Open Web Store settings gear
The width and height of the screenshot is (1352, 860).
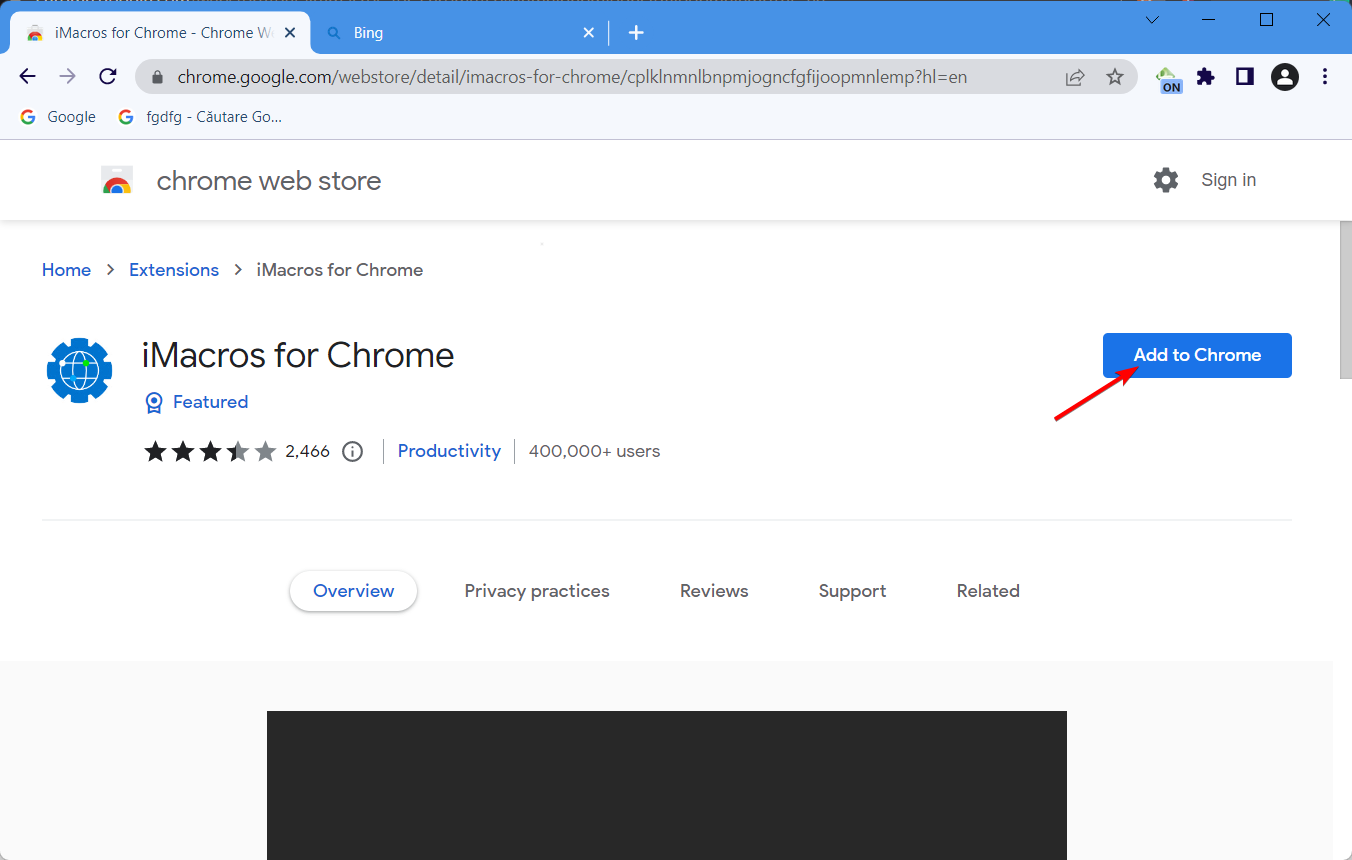pos(1166,180)
